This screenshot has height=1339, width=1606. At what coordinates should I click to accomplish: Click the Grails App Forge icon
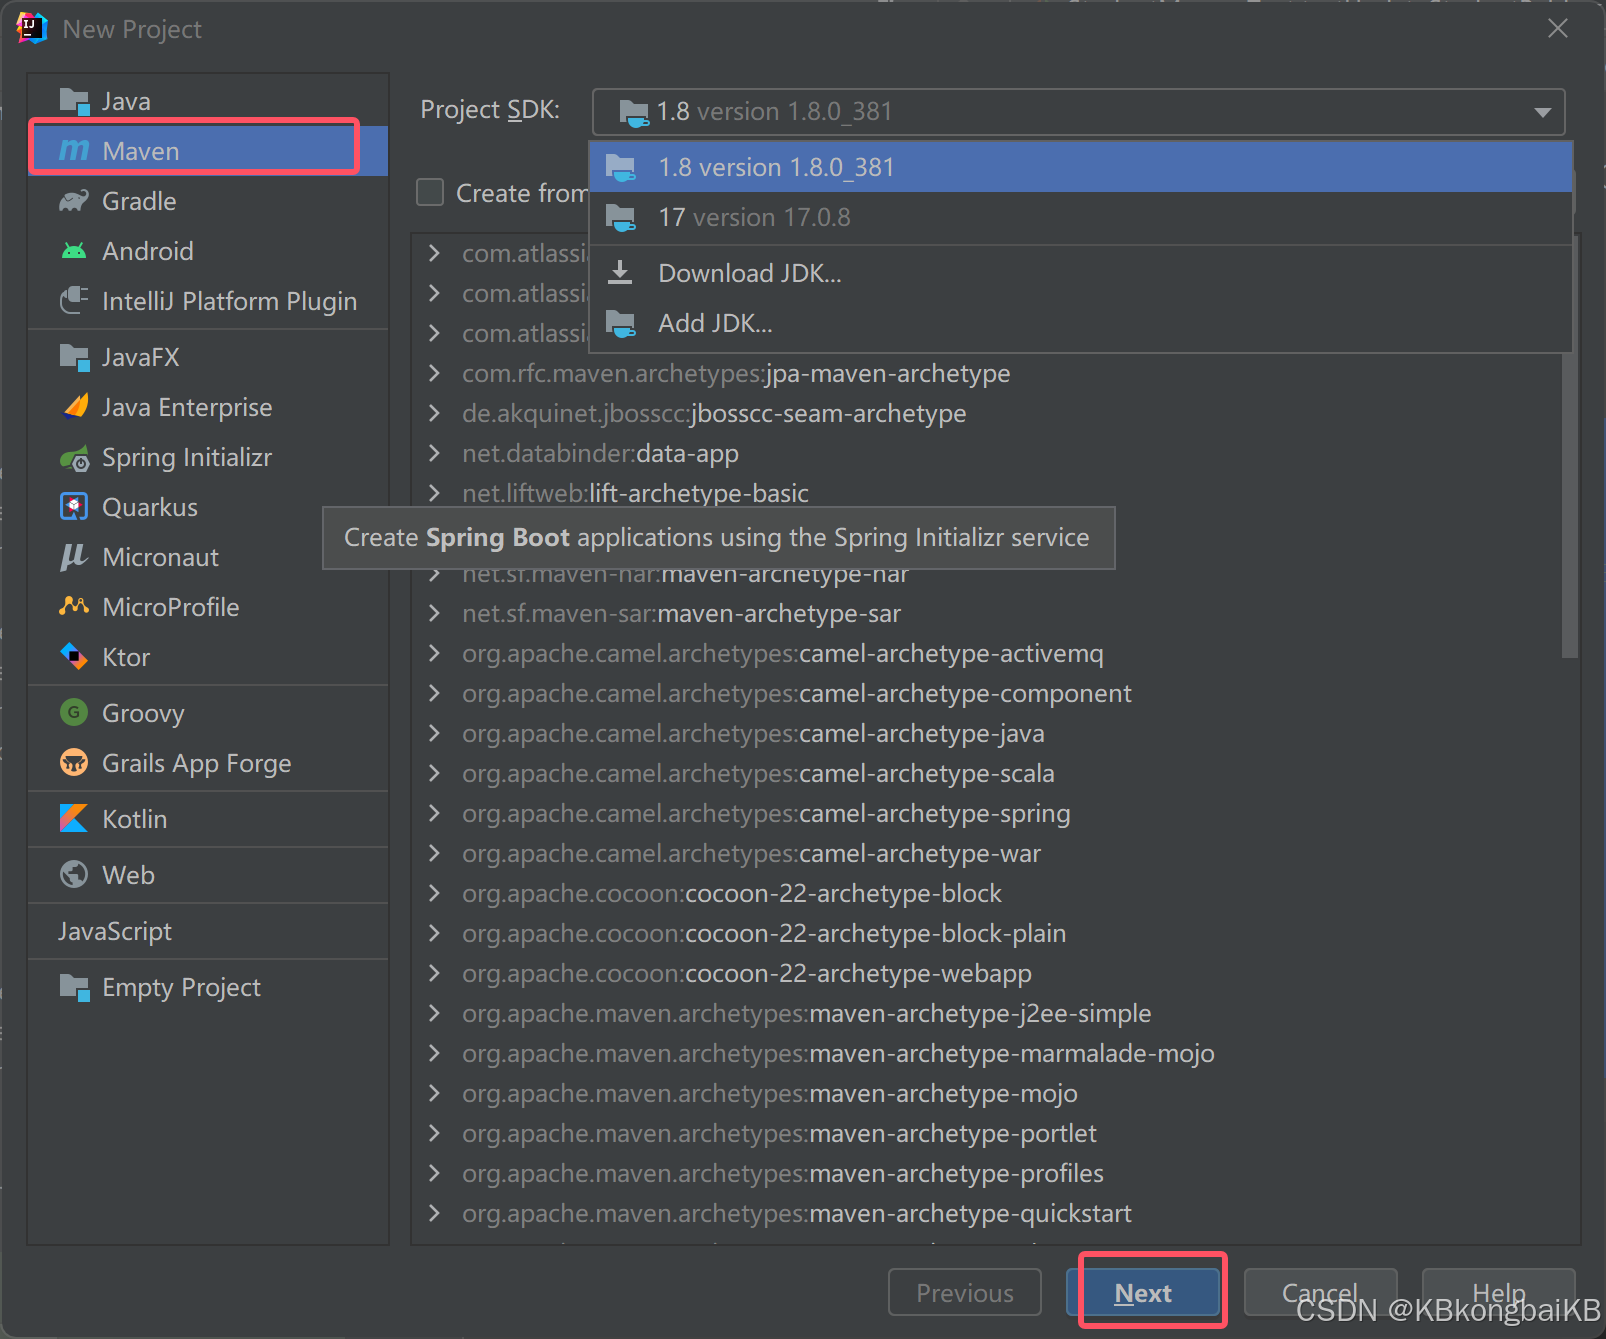[74, 763]
